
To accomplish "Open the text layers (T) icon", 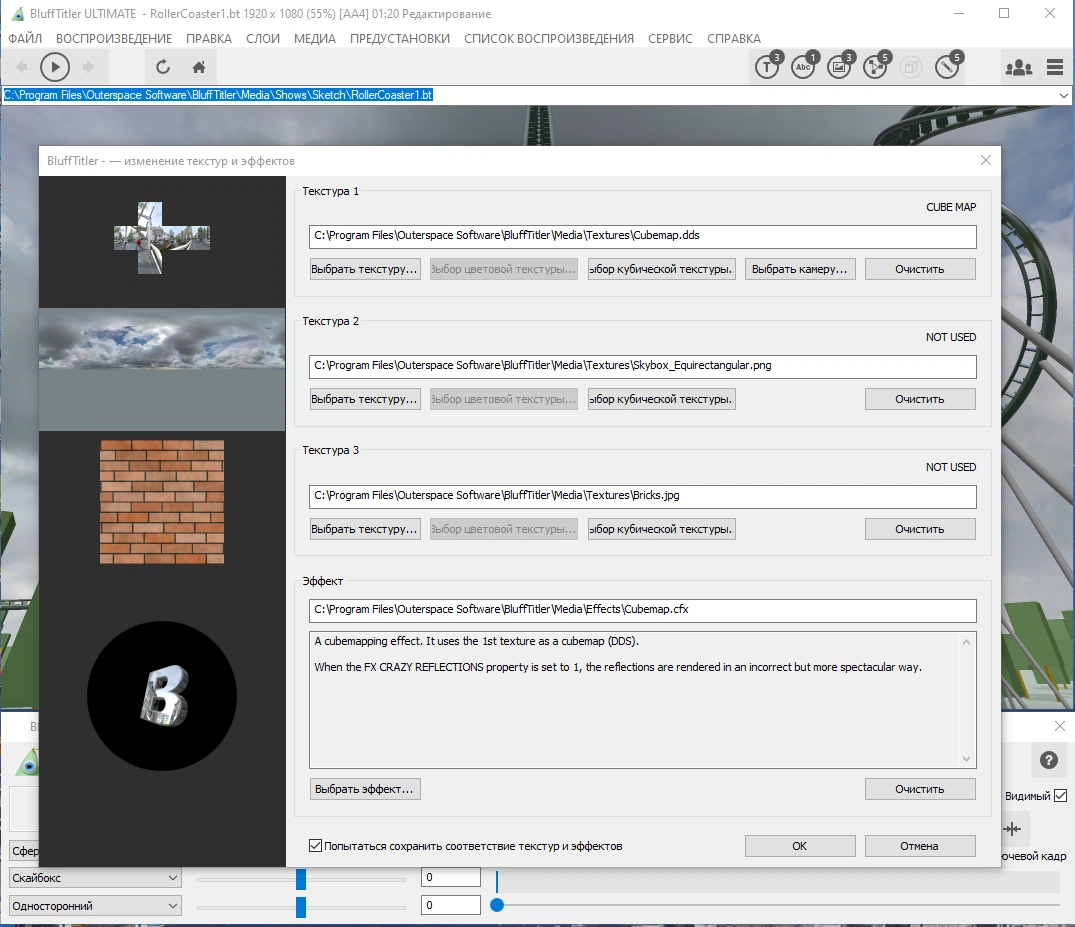I will coord(769,66).
